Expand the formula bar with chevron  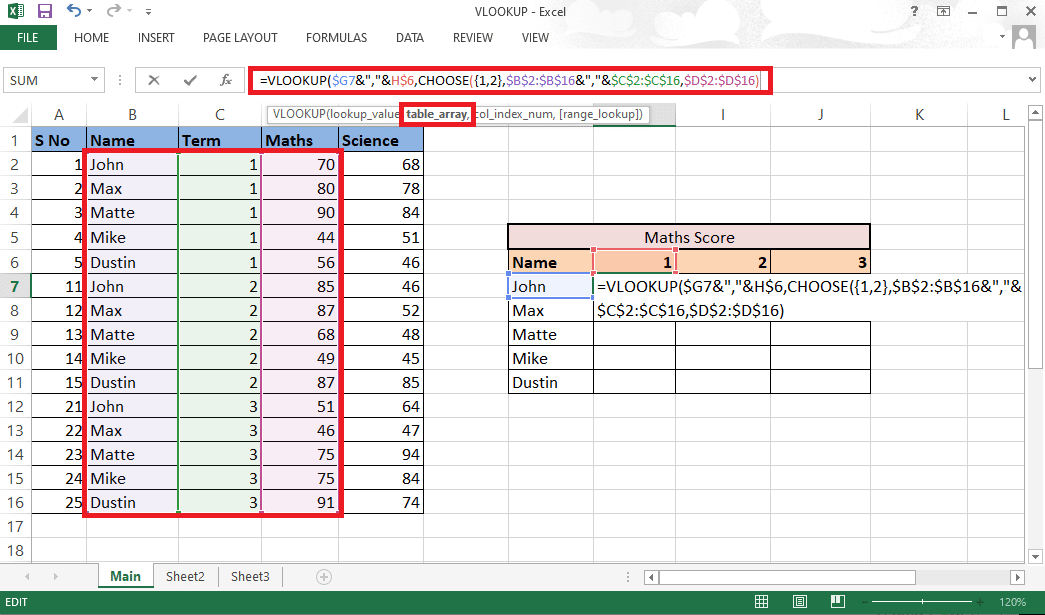(x=1034, y=80)
